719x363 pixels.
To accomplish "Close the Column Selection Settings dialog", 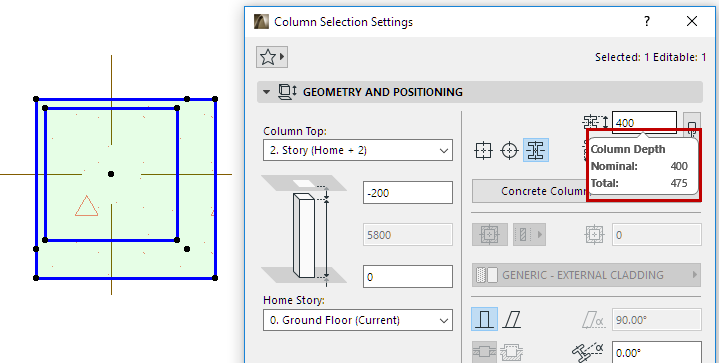I will [x=691, y=21].
